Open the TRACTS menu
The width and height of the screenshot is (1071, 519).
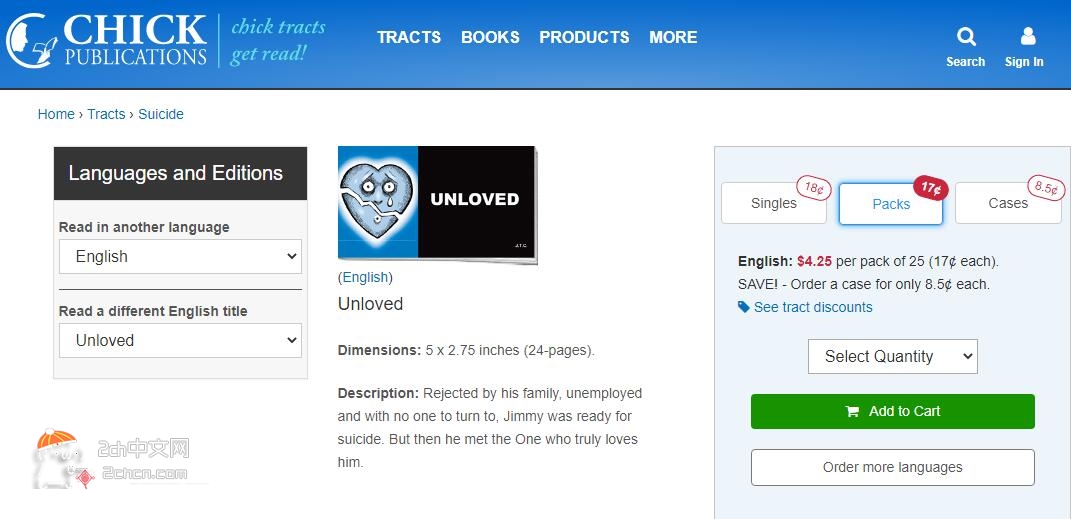click(409, 37)
